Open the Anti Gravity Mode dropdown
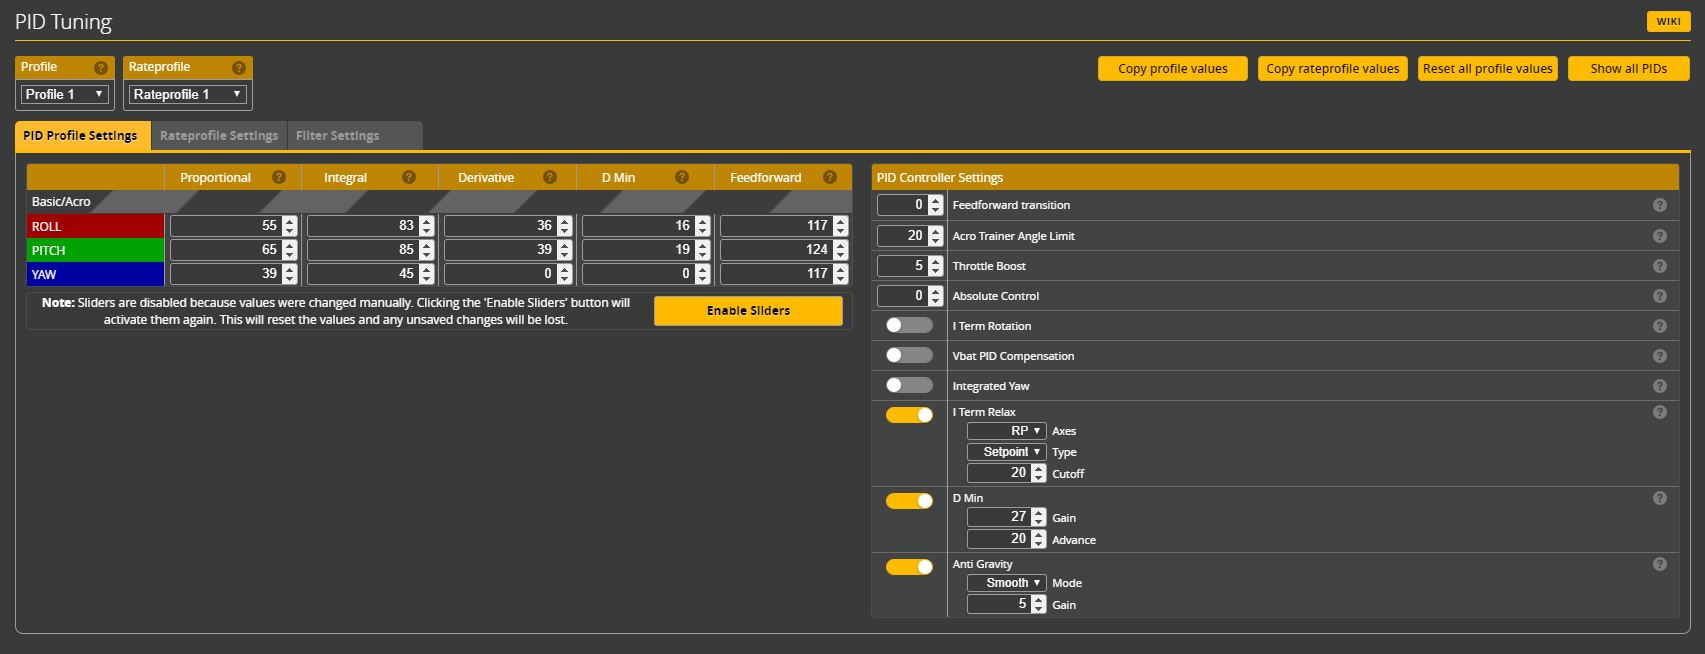This screenshot has height=654, width=1705. pos(1006,583)
